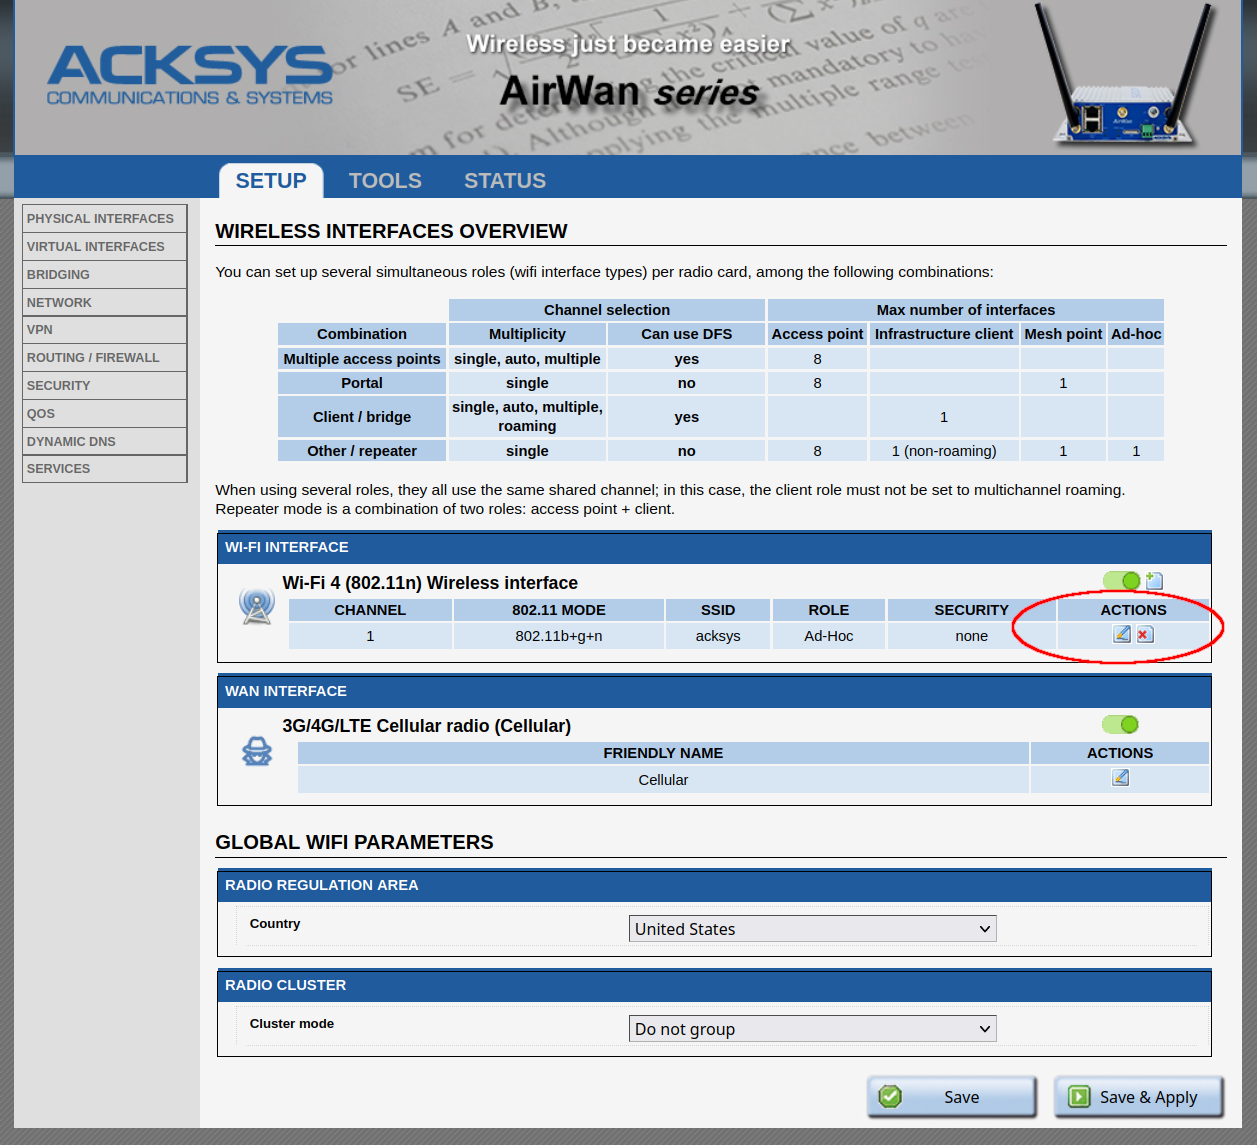
Task: Toggle the Wi-Fi 4 wireless interface switch
Action: pos(1121,581)
